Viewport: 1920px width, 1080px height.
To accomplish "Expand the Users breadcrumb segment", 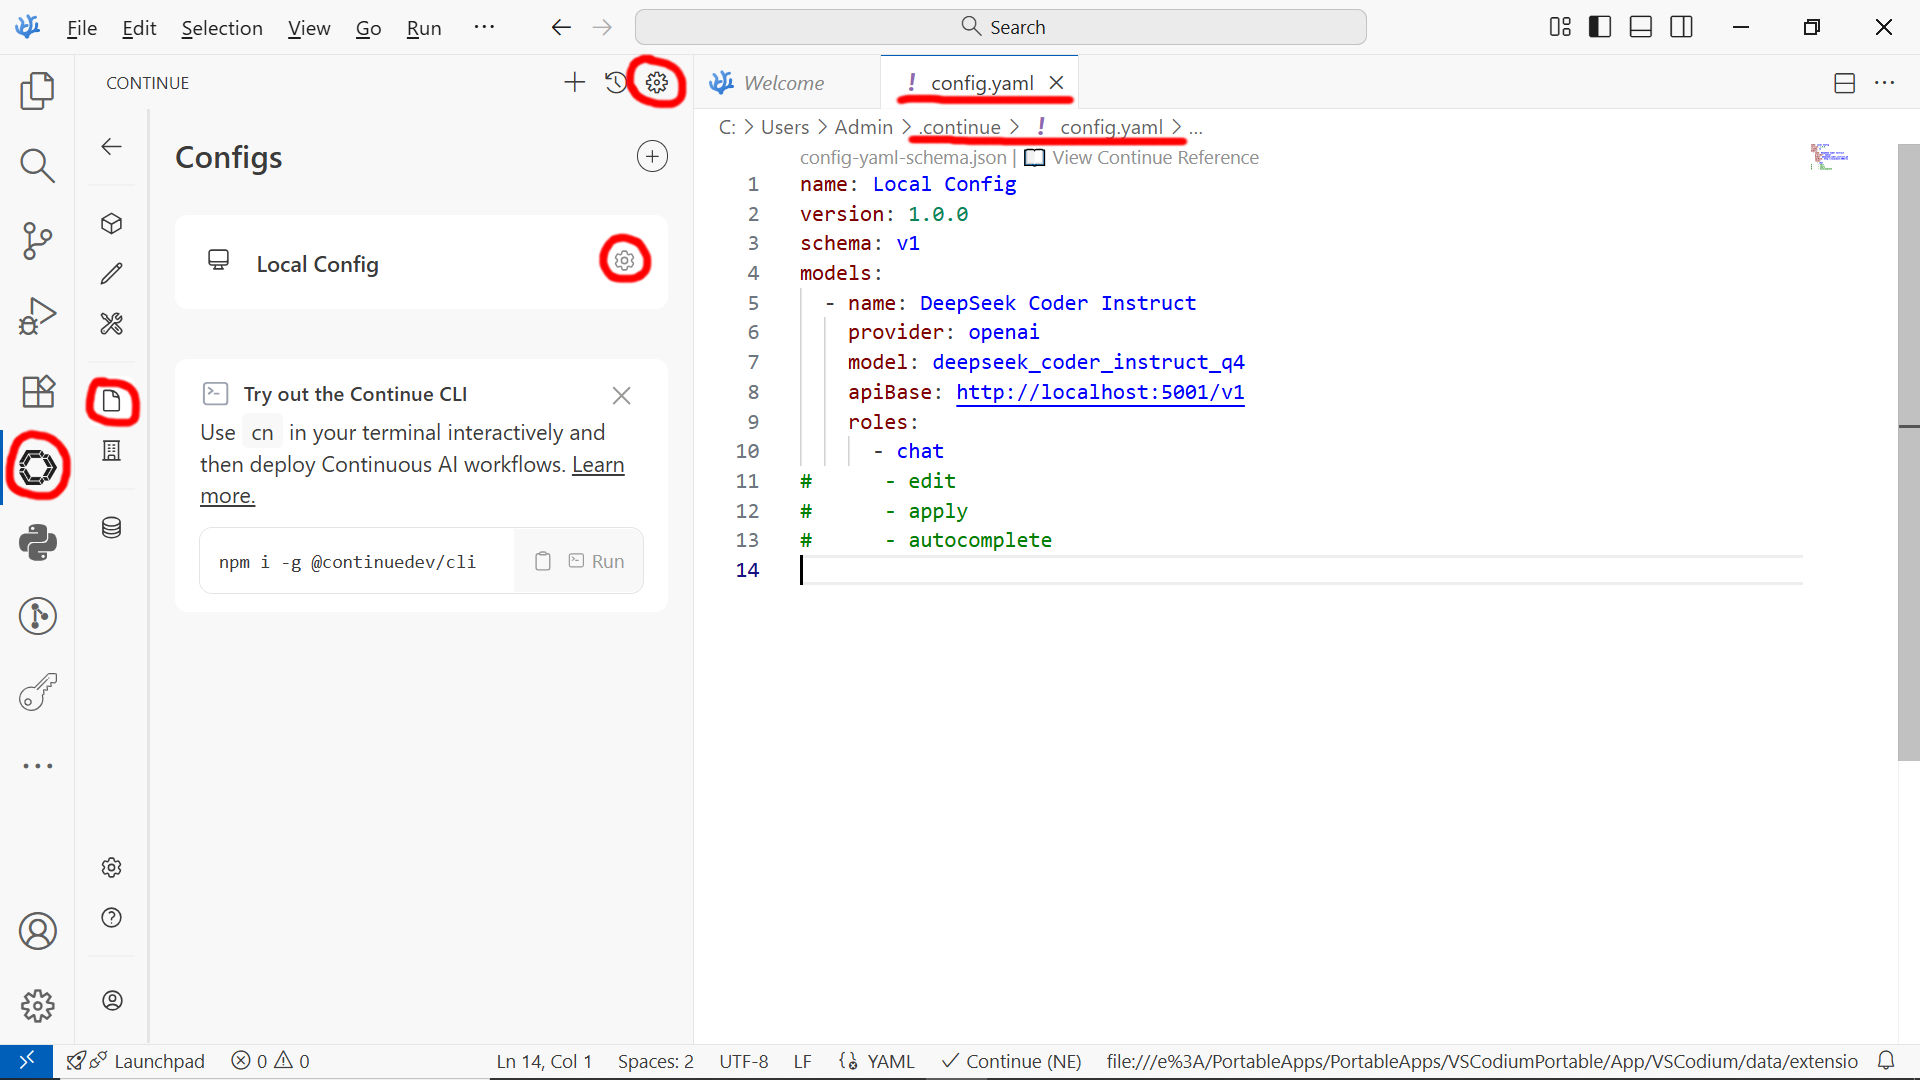I will coord(784,127).
